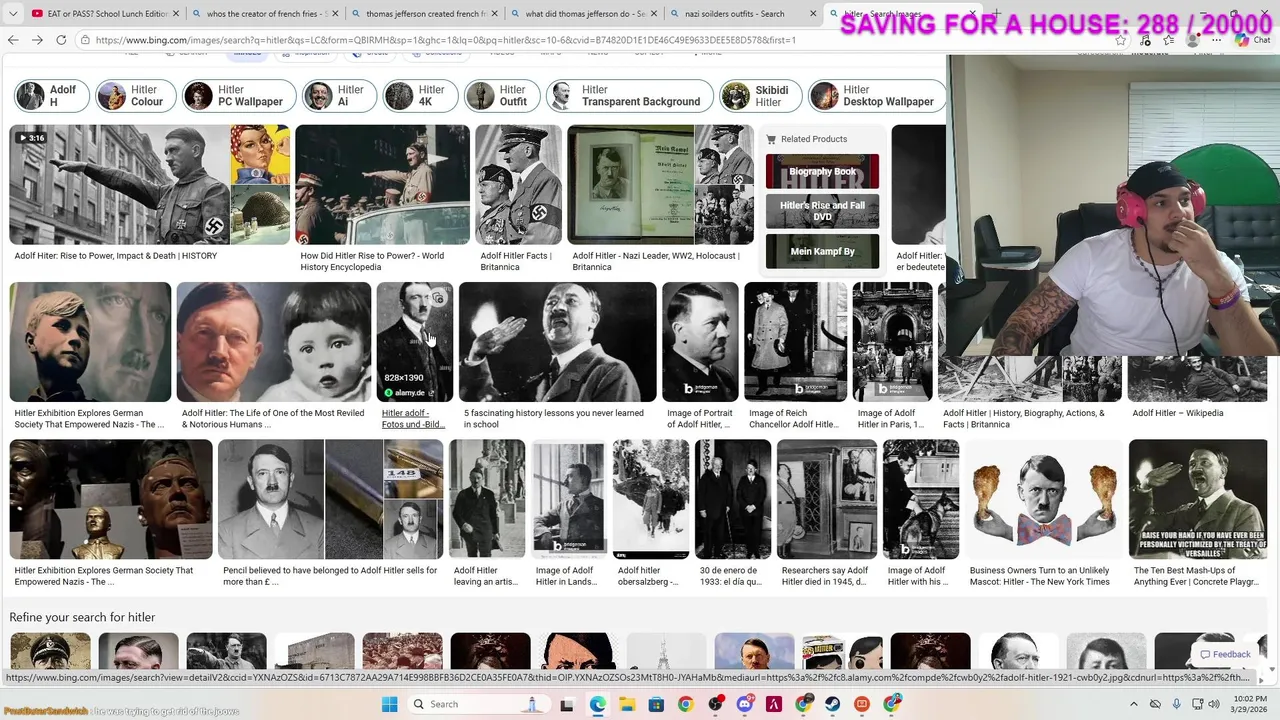The image size is (1280, 720).
Task: Play the 3:16 video thumbnail from HISTORY
Action: pos(120,185)
